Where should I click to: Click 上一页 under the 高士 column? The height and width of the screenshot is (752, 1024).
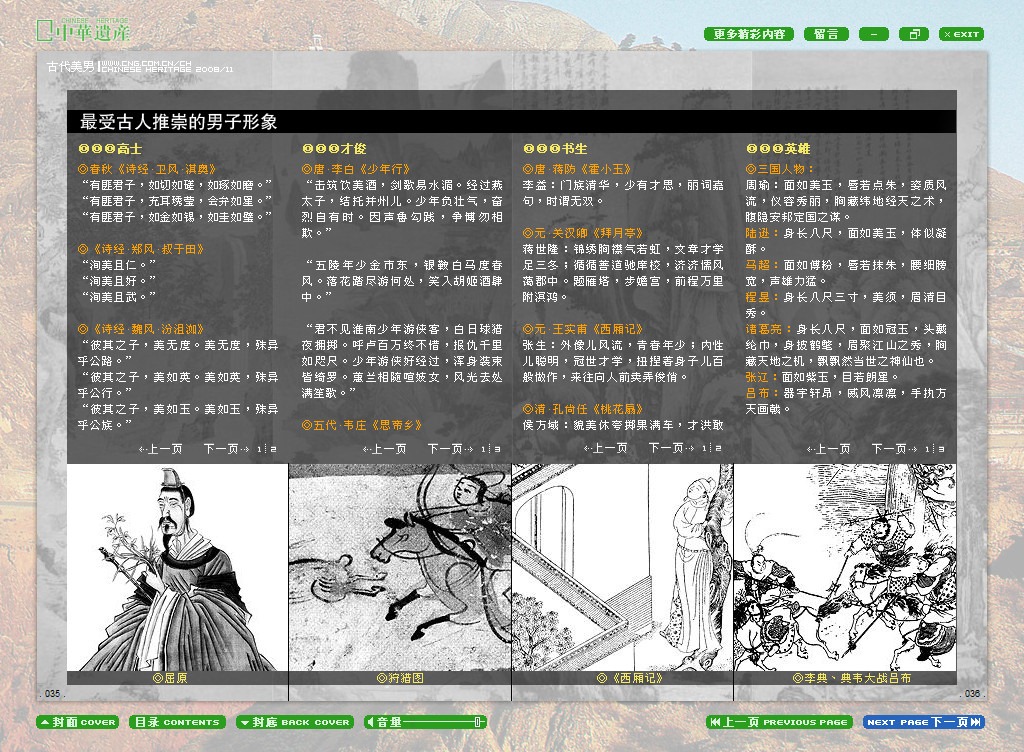161,449
